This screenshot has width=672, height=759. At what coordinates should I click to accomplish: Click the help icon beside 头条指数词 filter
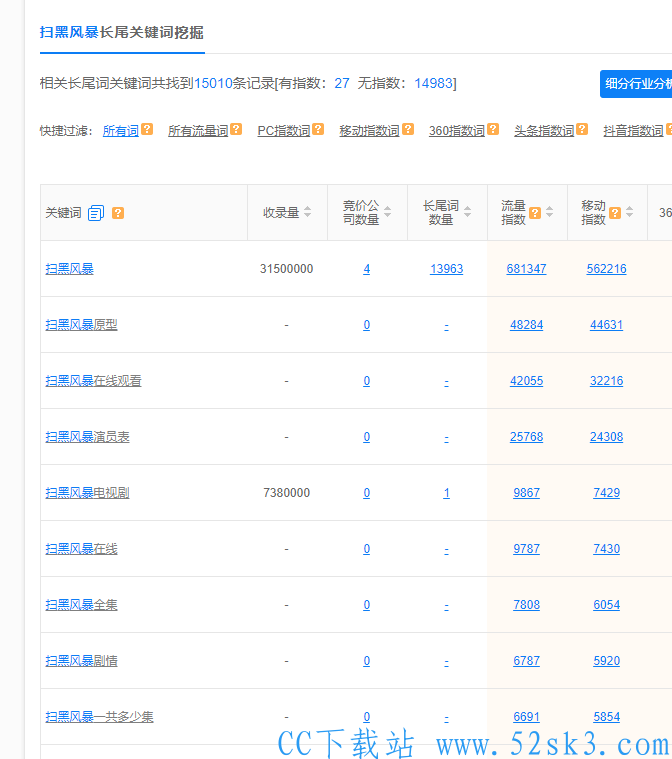click(x=582, y=129)
